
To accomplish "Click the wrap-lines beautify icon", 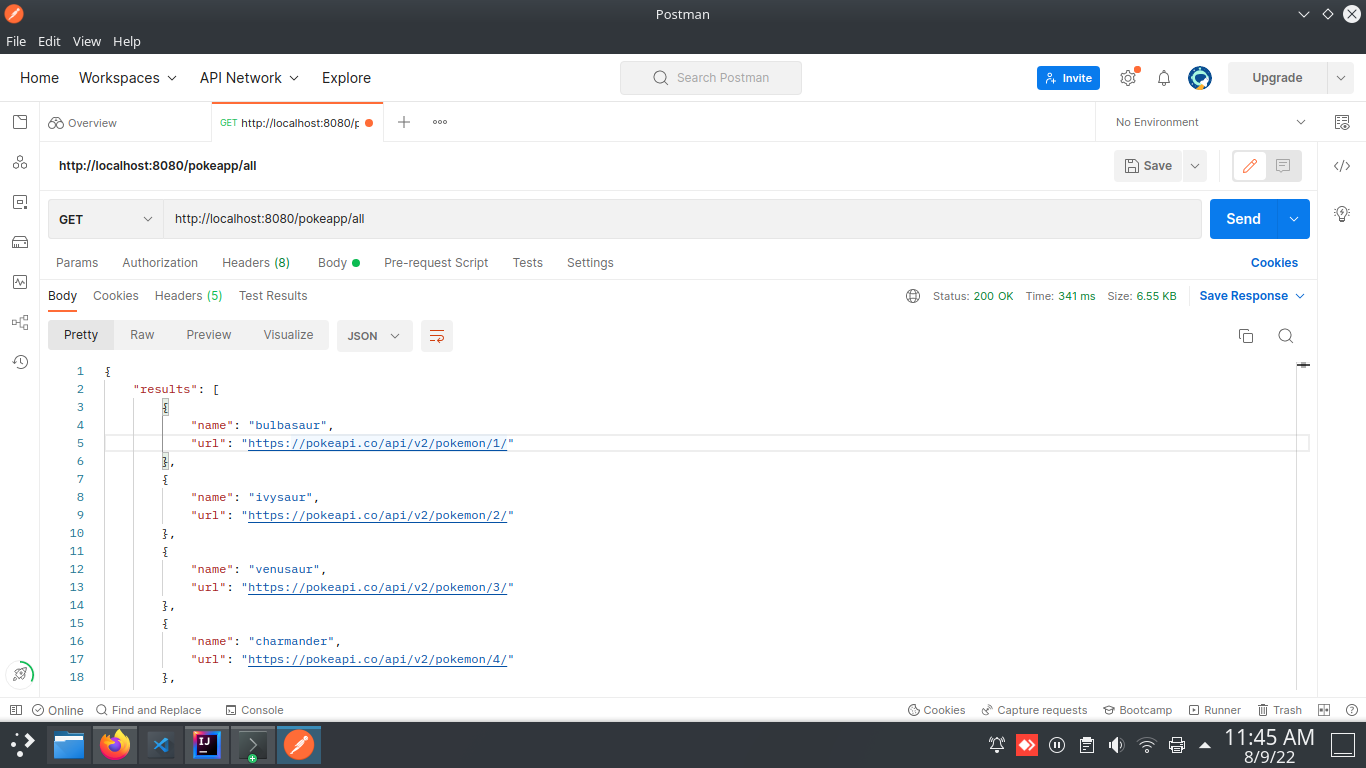I will coord(436,337).
